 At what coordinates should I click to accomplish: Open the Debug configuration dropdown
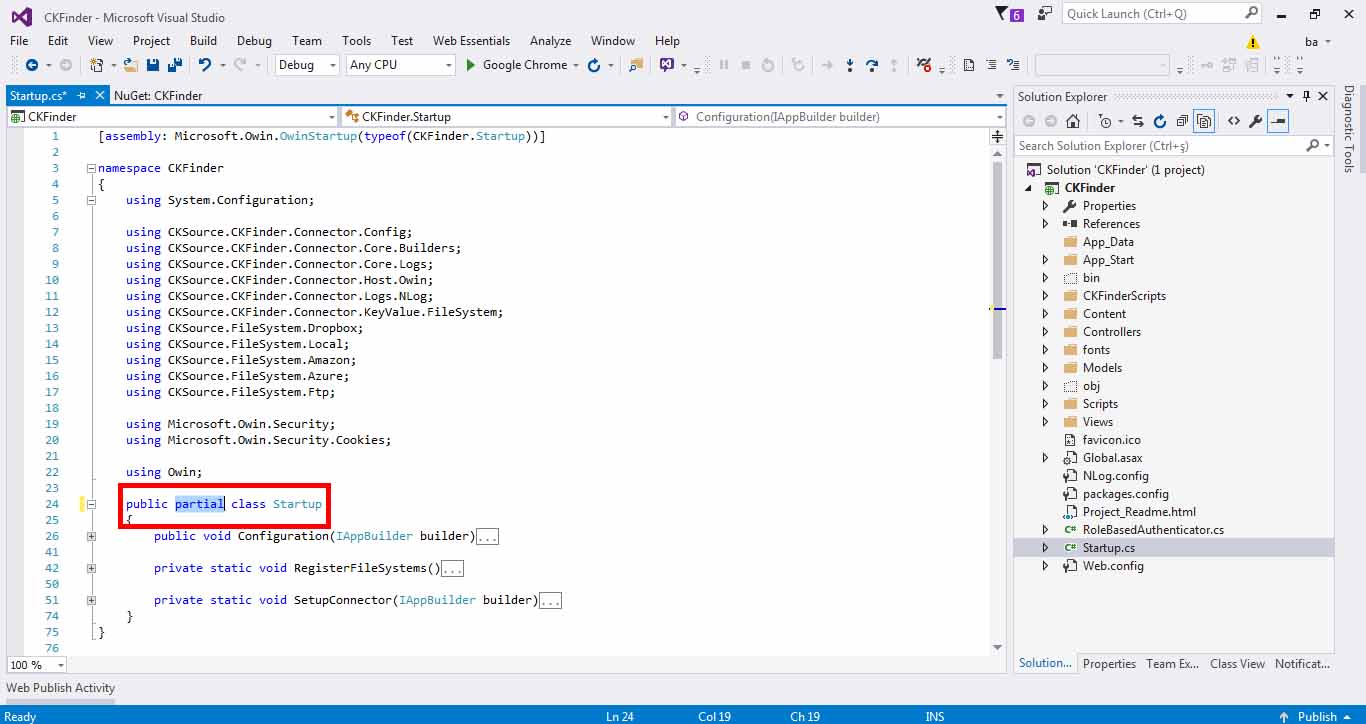click(x=308, y=65)
